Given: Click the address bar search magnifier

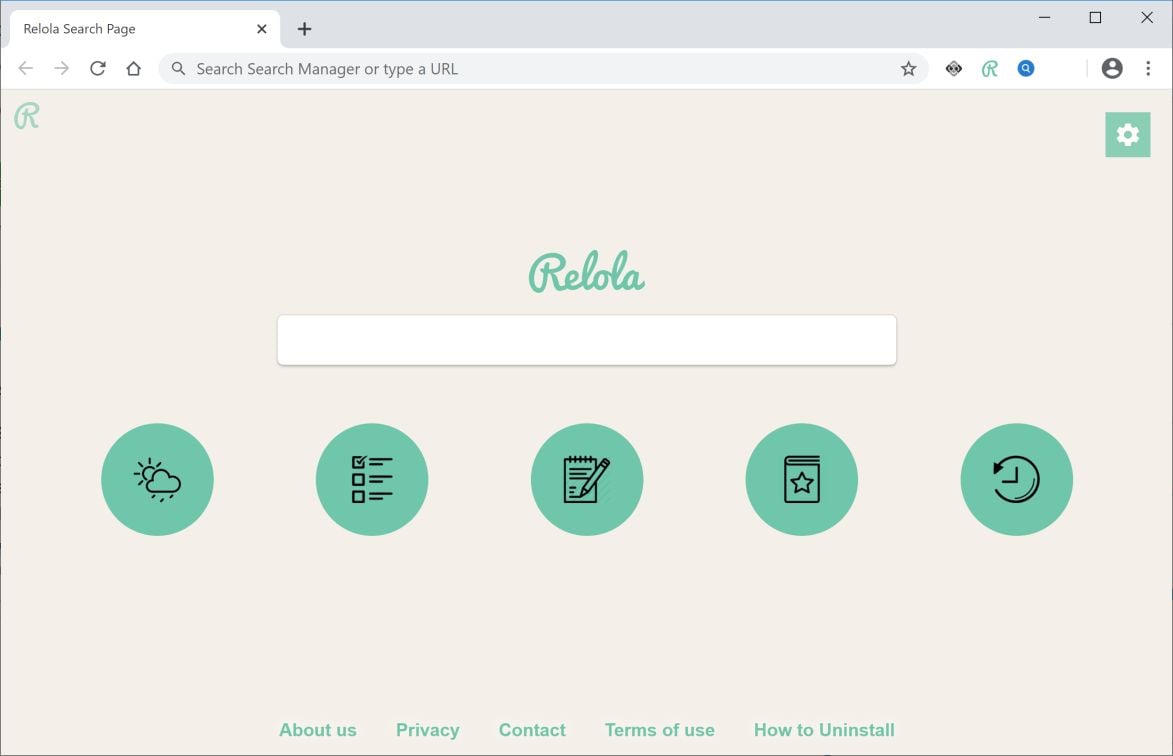Looking at the screenshot, I should (x=178, y=69).
